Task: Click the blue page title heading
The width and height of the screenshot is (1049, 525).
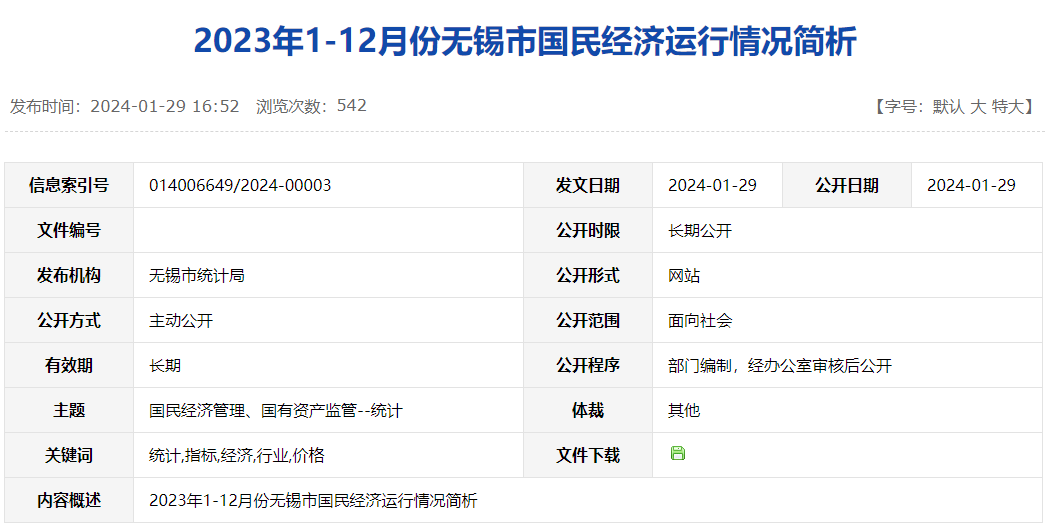Action: [x=524, y=42]
